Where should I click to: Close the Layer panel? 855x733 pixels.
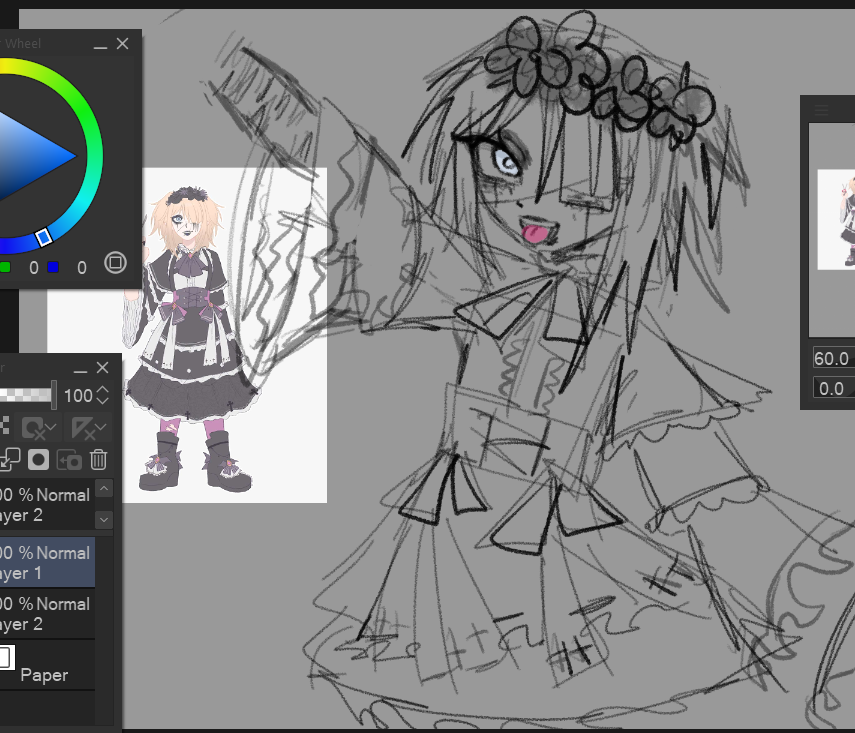pos(102,368)
